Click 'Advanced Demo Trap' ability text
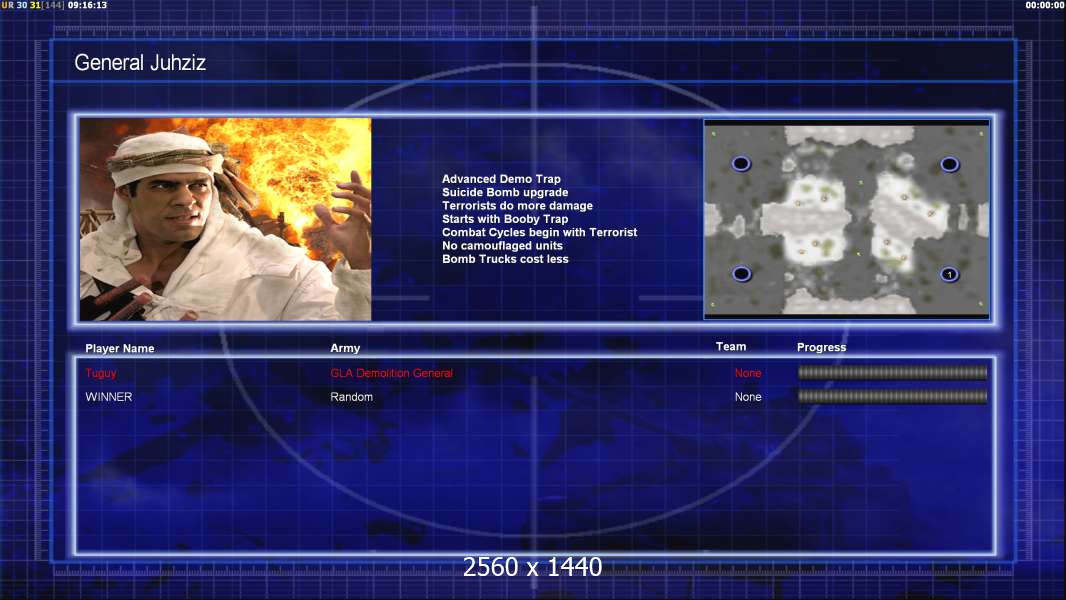This screenshot has width=1066, height=600. [x=501, y=179]
